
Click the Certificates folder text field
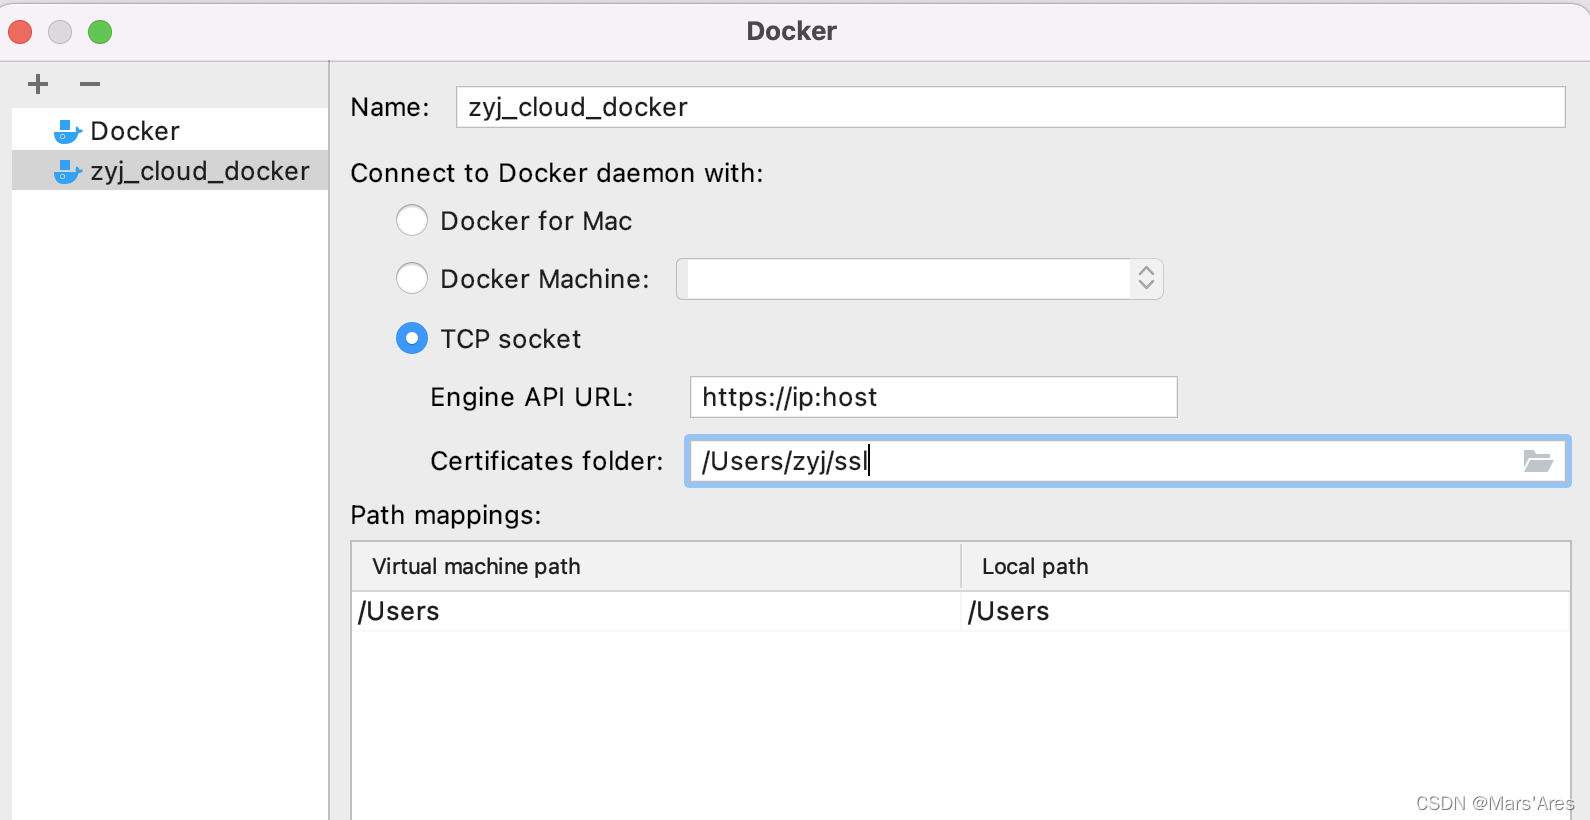coord(1100,461)
